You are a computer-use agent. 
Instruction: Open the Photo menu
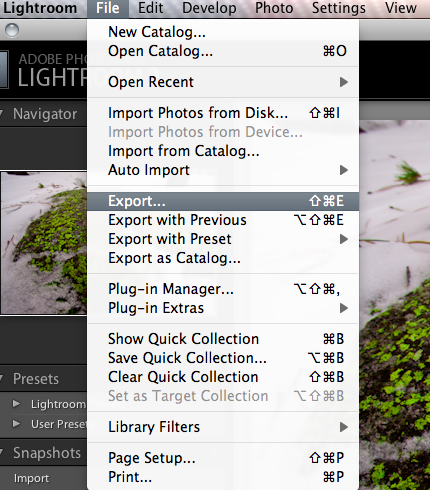(x=274, y=8)
